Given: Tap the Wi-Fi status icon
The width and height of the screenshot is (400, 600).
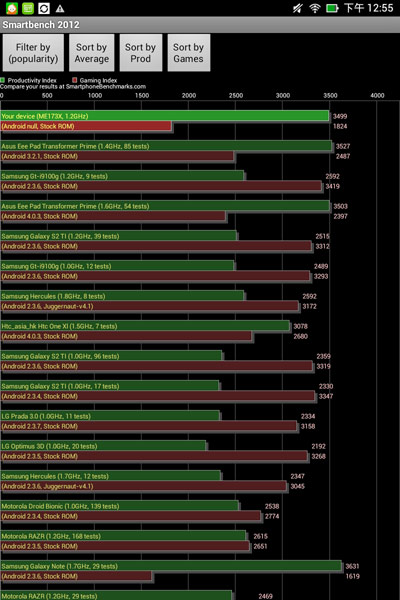Looking at the screenshot, I should tap(315, 8).
